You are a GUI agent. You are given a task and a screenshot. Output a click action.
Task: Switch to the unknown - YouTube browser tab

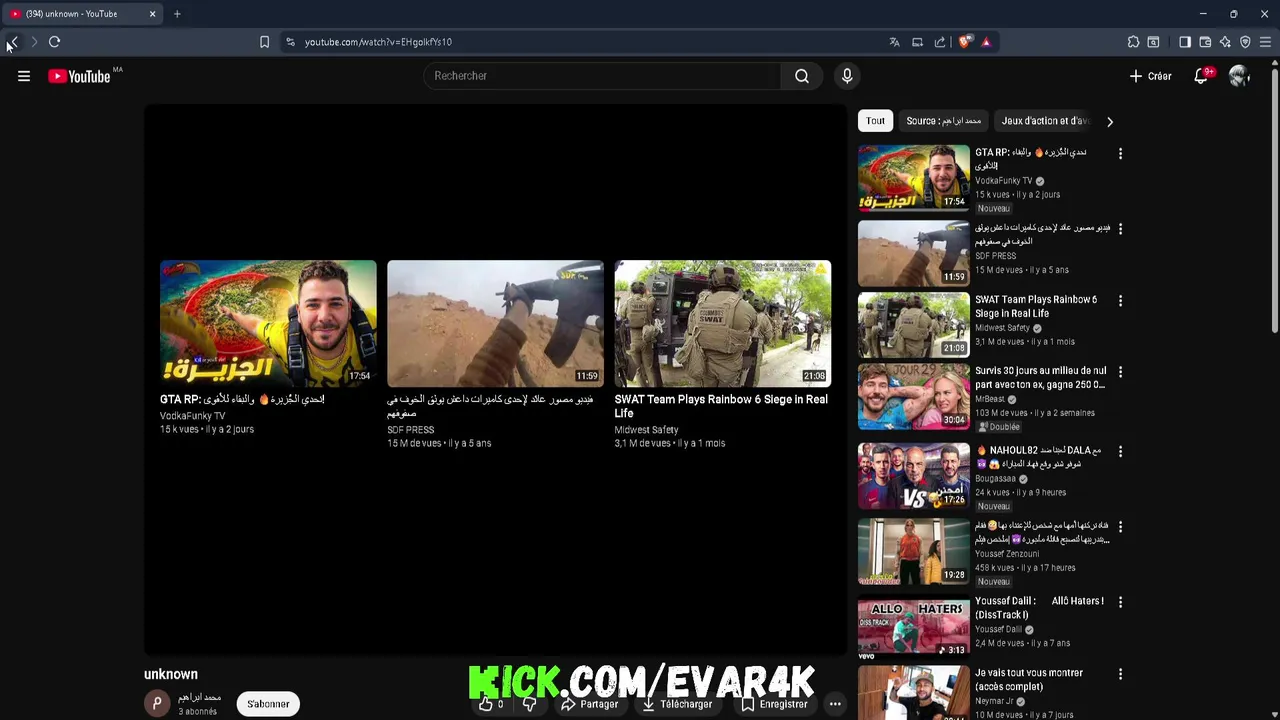(x=80, y=14)
